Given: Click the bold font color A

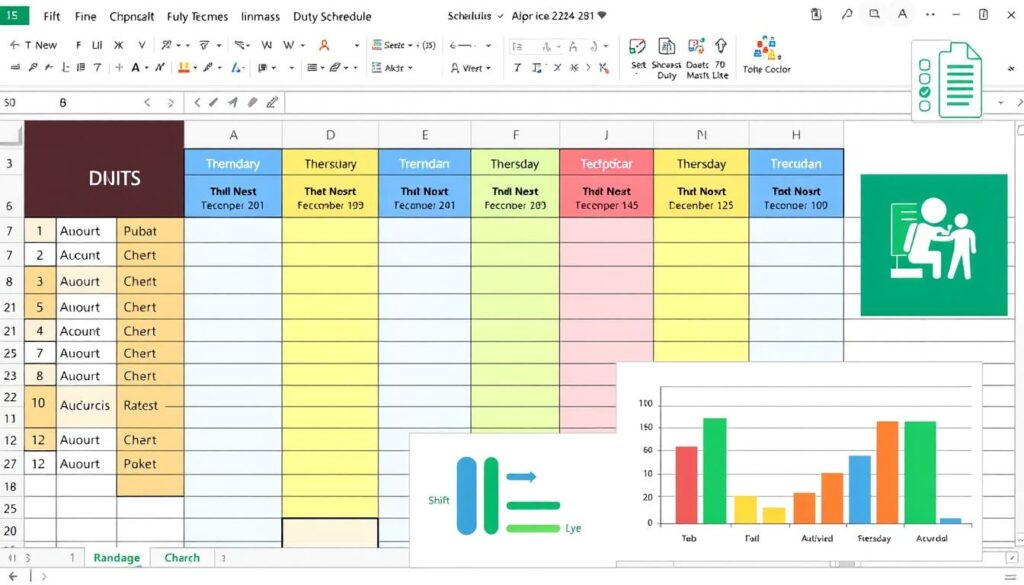Looking at the screenshot, I should (135, 67).
